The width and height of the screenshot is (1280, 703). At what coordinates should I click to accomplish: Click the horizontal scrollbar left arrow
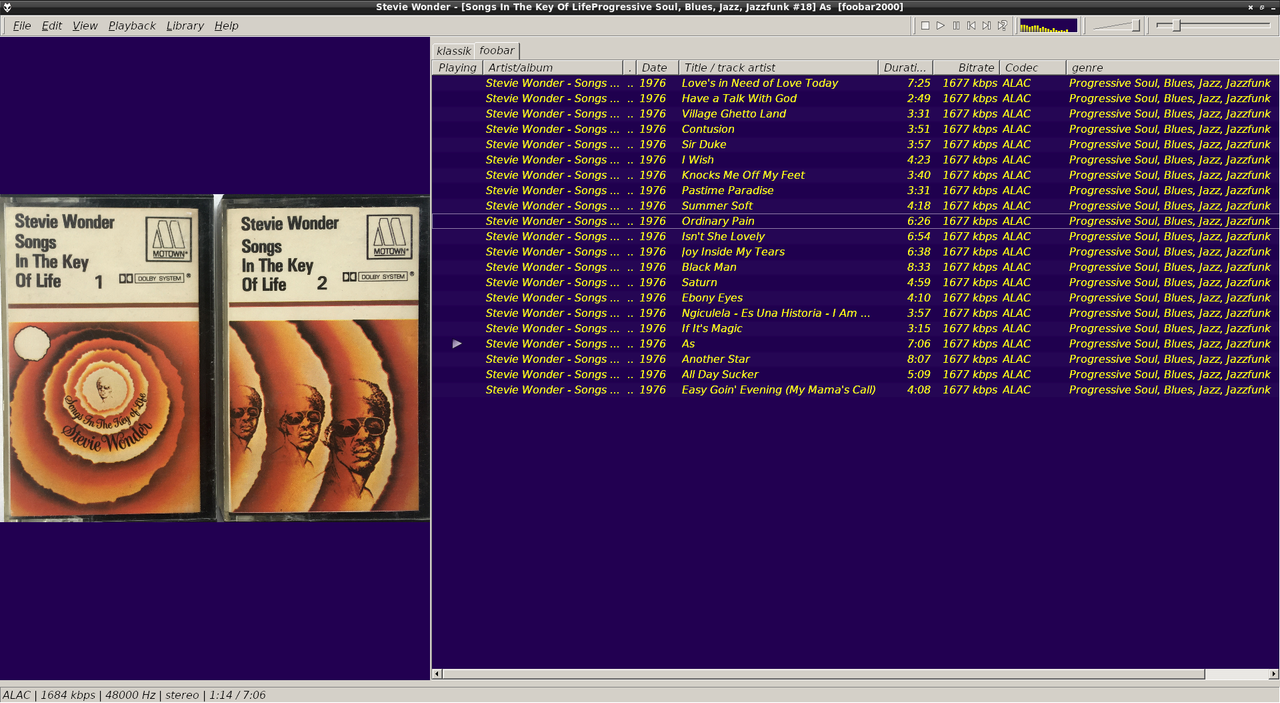(437, 674)
